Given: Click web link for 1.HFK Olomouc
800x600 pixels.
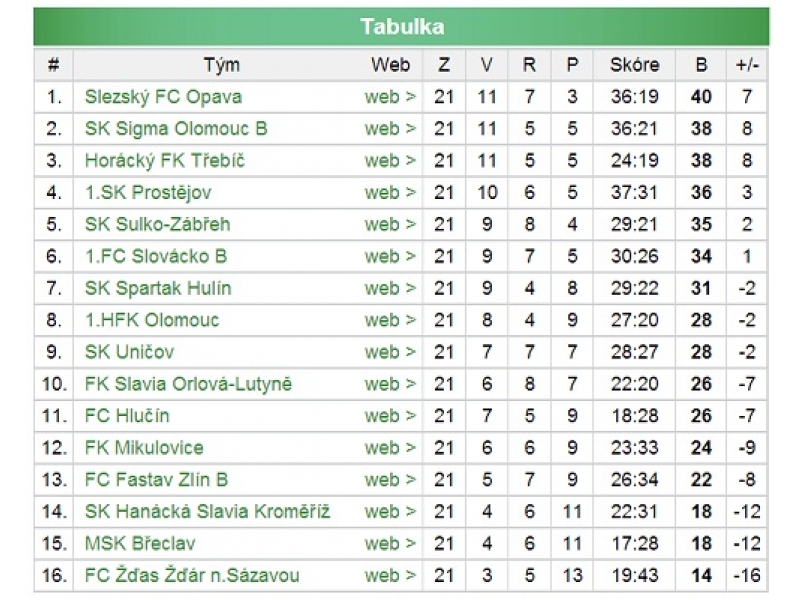Looking at the screenshot, I should (x=390, y=321).
